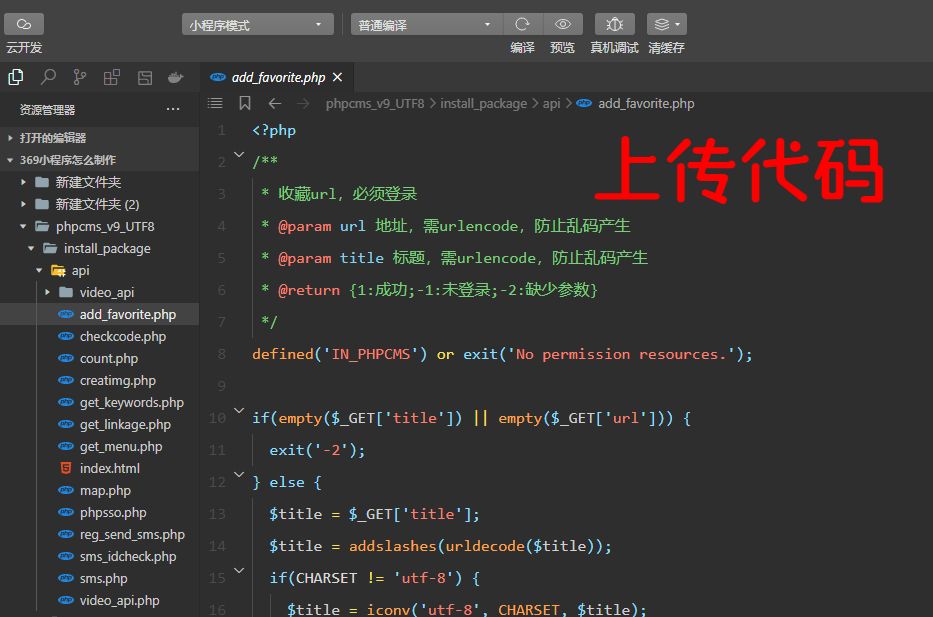This screenshot has width=933, height=617.
Task: Toggle code folding on line 10 if statement
Action: tap(238, 412)
